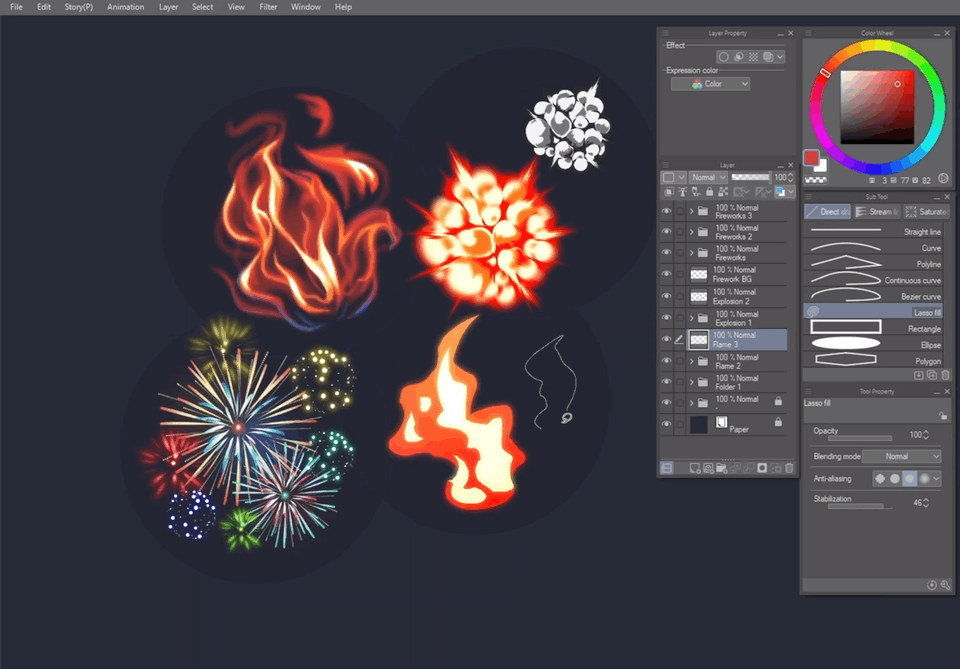Click new raster layer icon

click(695, 468)
